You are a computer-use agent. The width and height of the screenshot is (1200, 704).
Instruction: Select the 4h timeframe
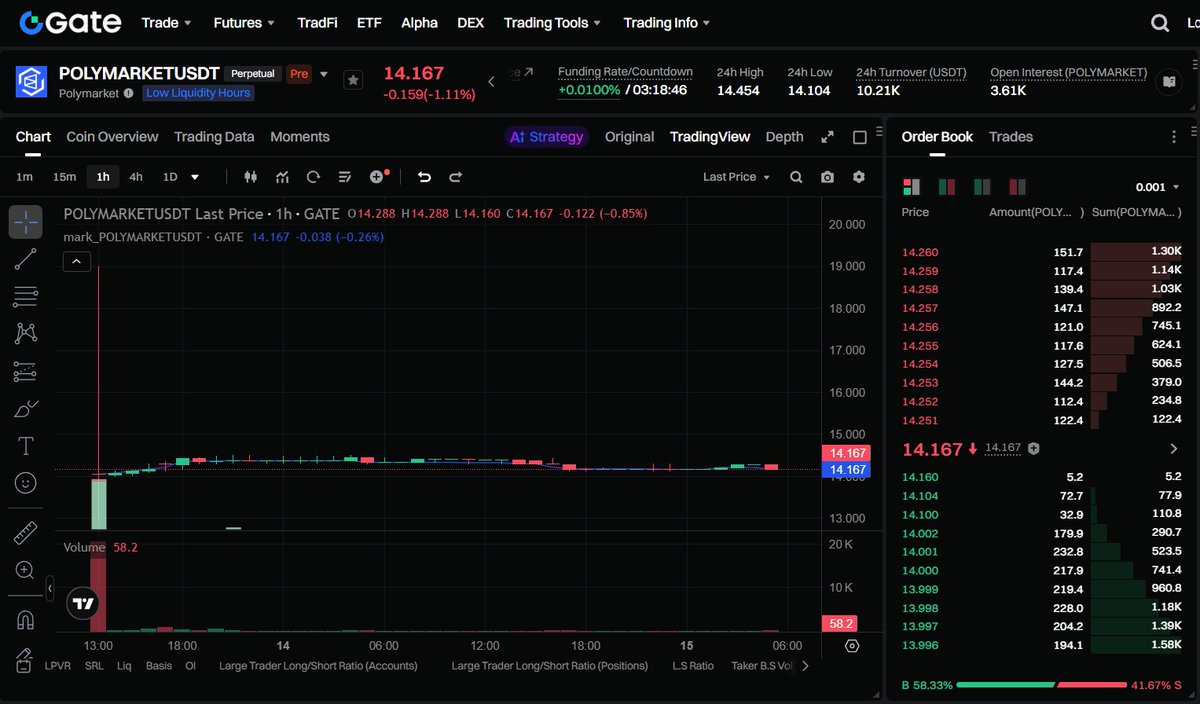tap(136, 177)
